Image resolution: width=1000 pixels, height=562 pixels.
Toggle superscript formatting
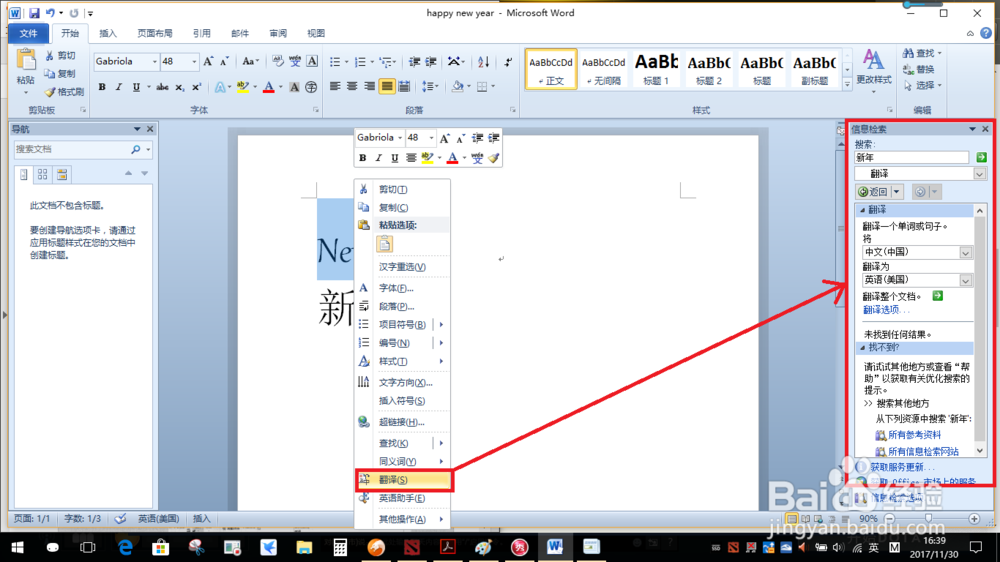pyautogui.click(x=196, y=87)
